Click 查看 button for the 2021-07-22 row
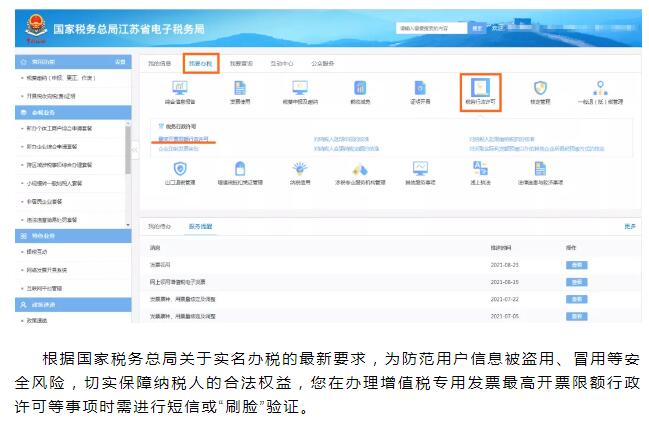 pos(577,299)
